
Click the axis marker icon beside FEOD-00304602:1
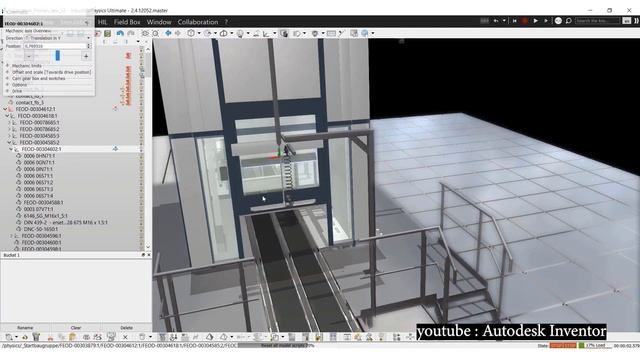tap(116, 149)
